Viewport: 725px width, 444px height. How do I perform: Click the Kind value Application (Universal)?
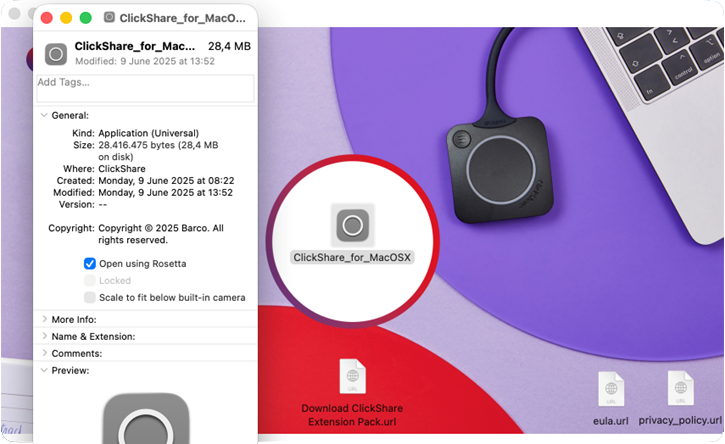click(148, 133)
